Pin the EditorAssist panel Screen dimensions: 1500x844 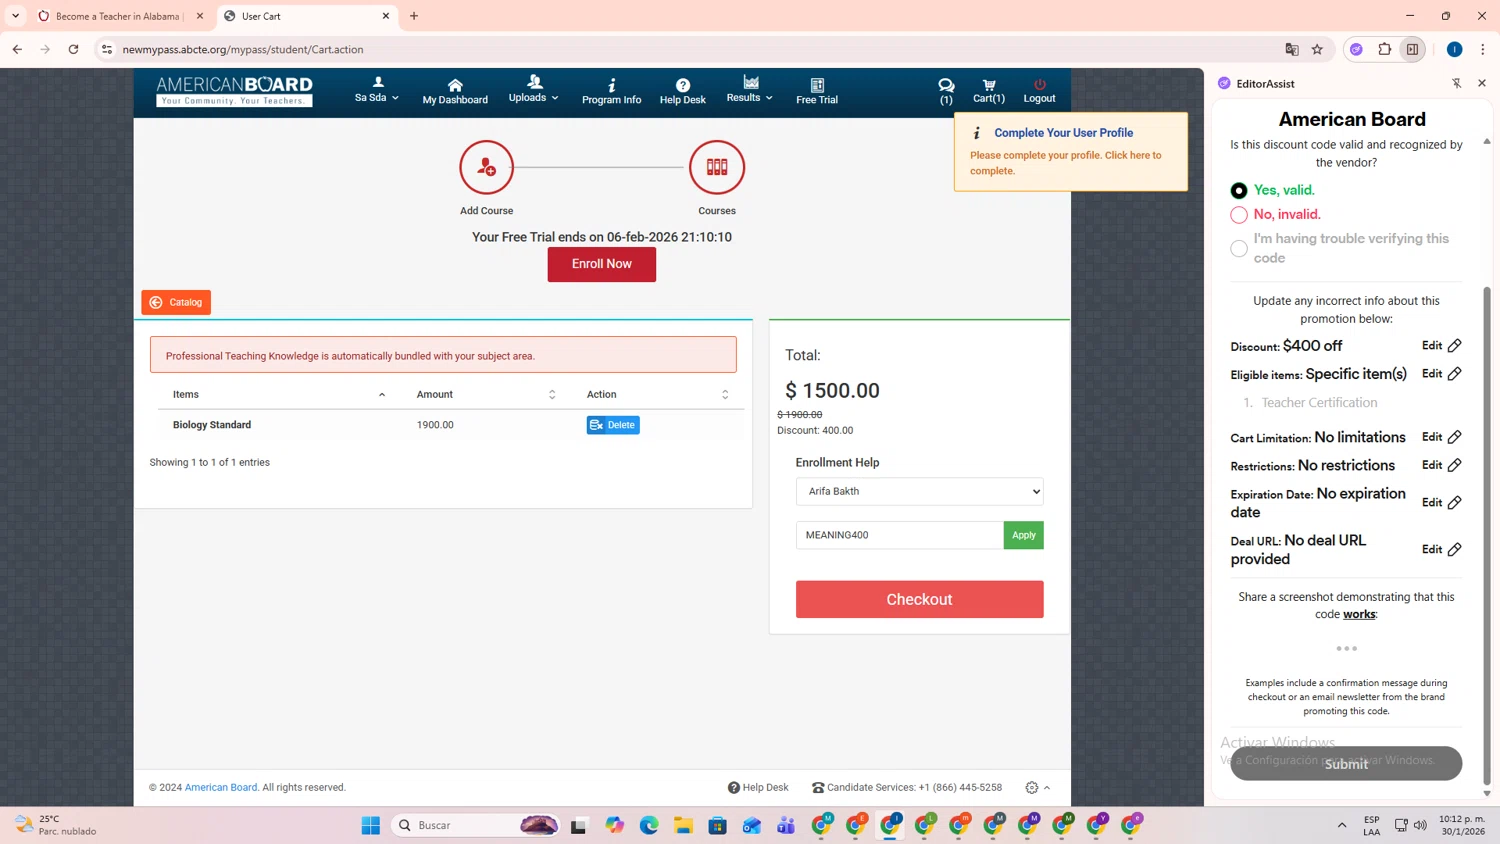pos(1456,84)
